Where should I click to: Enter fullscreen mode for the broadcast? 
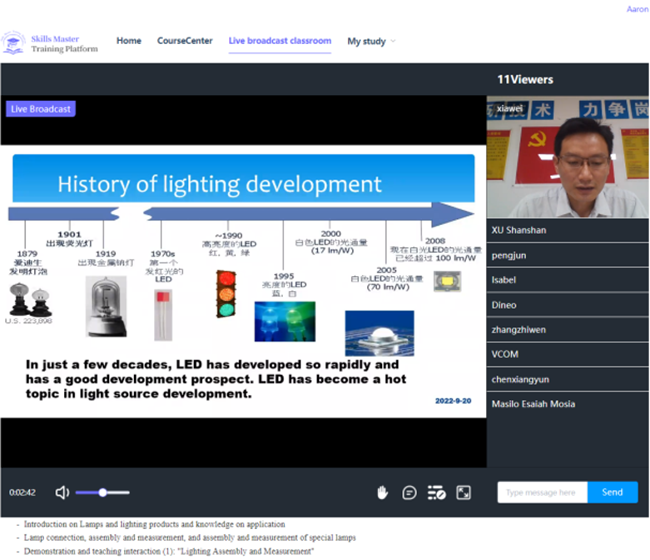point(464,492)
